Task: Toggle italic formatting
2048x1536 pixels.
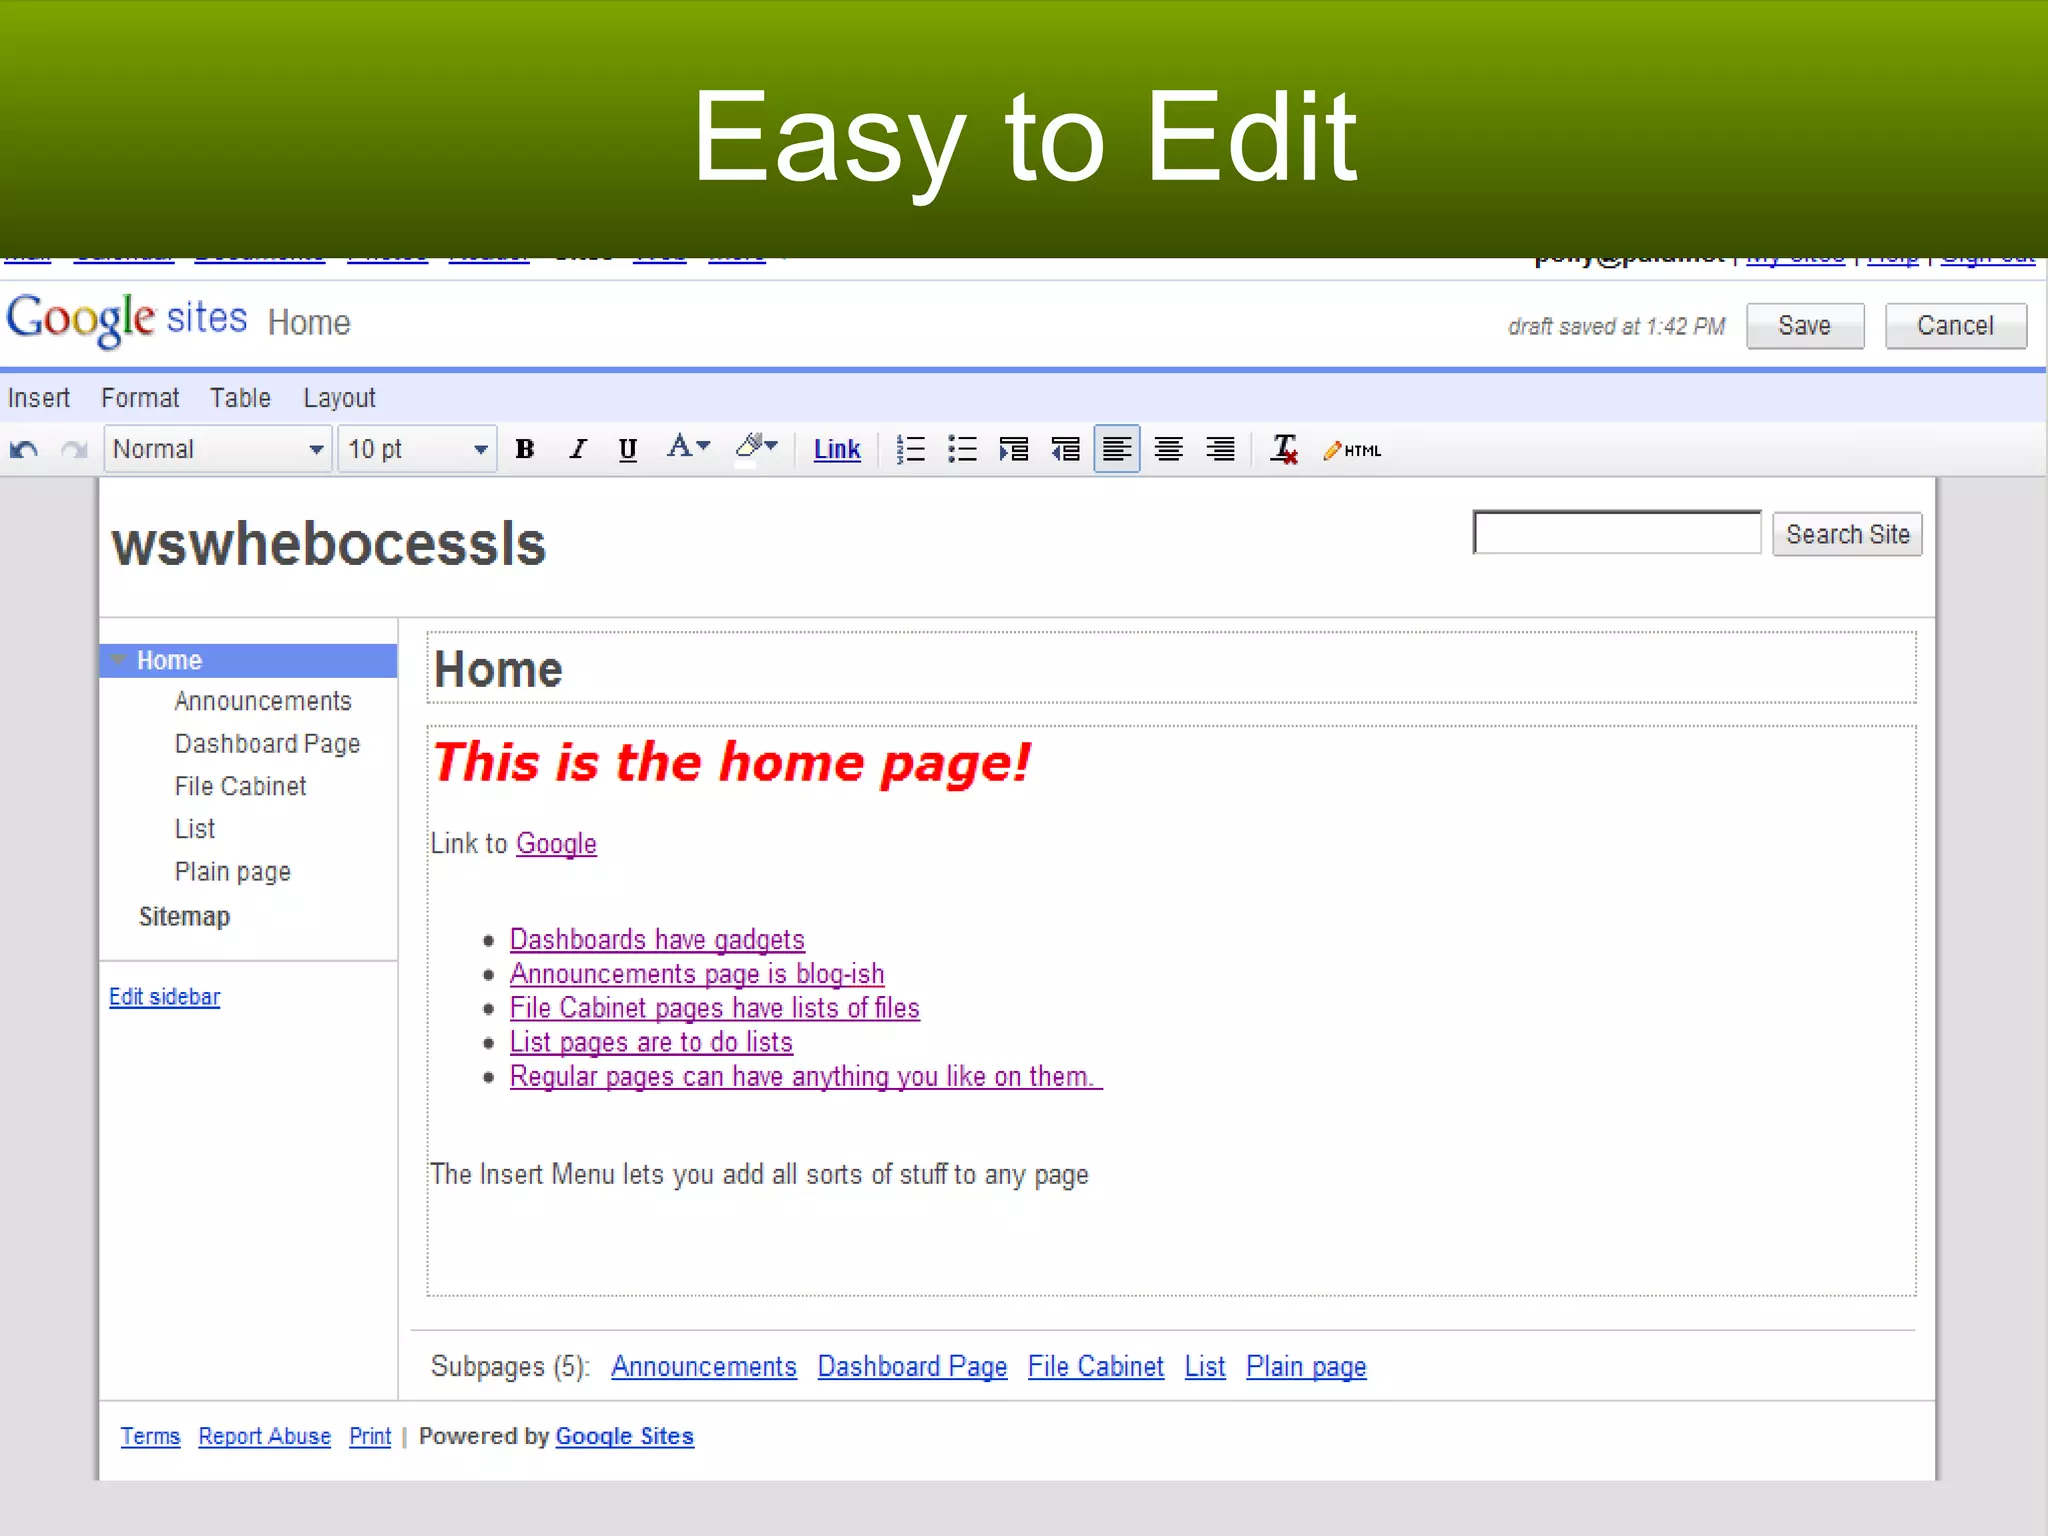Action: pyautogui.click(x=577, y=450)
